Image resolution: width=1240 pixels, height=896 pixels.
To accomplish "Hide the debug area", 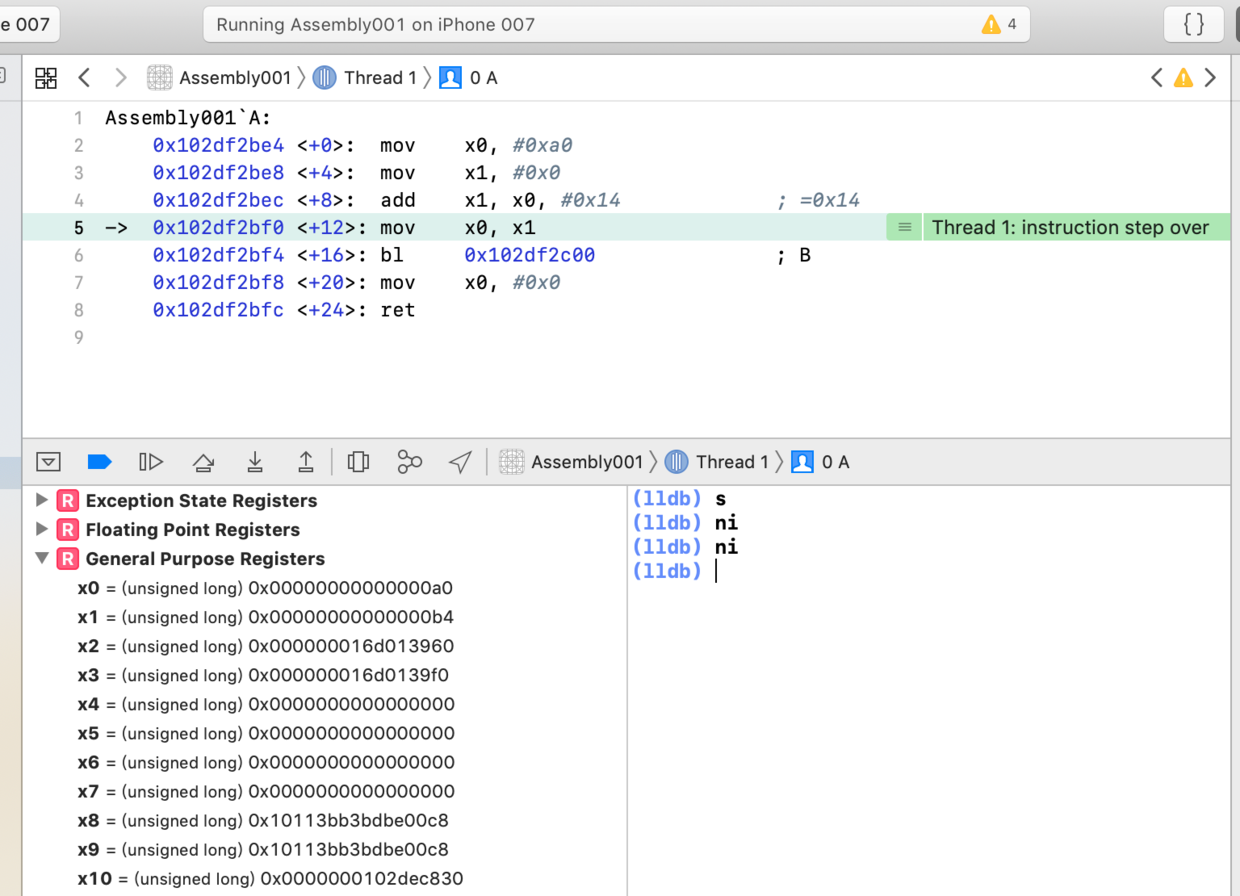I will tap(48, 462).
